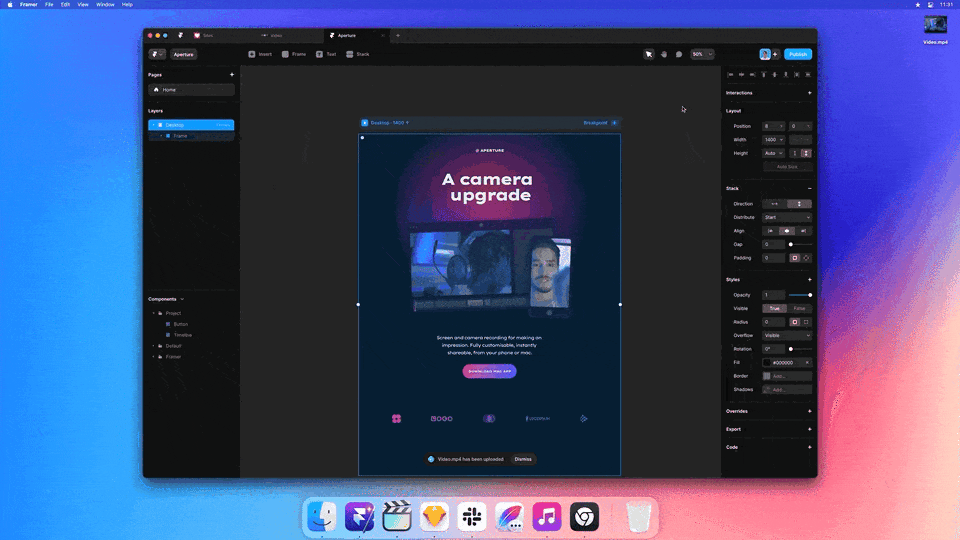The image size is (960, 540).
Task: Activate the hand pan tool
Action: (664, 54)
